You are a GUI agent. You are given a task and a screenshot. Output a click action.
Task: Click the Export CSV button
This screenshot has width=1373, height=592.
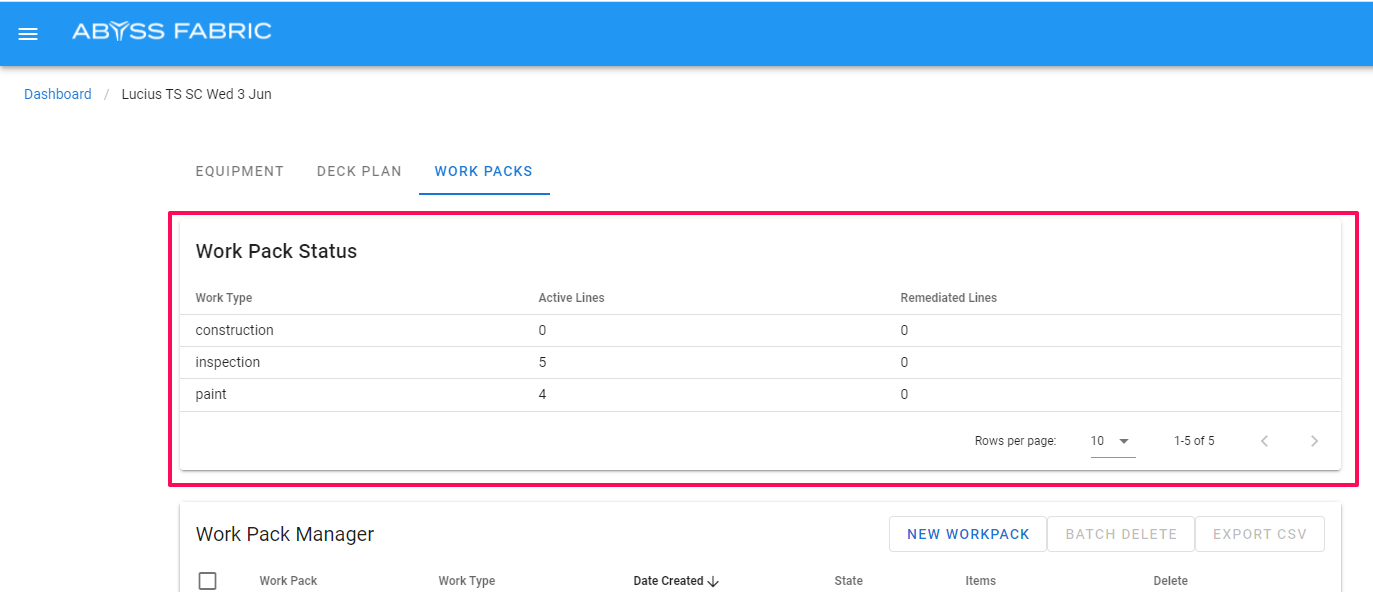pos(1259,534)
